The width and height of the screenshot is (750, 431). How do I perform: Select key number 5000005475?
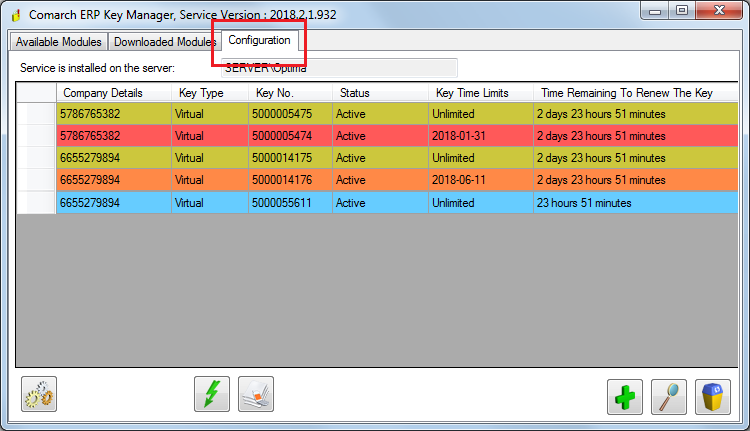pos(290,114)
